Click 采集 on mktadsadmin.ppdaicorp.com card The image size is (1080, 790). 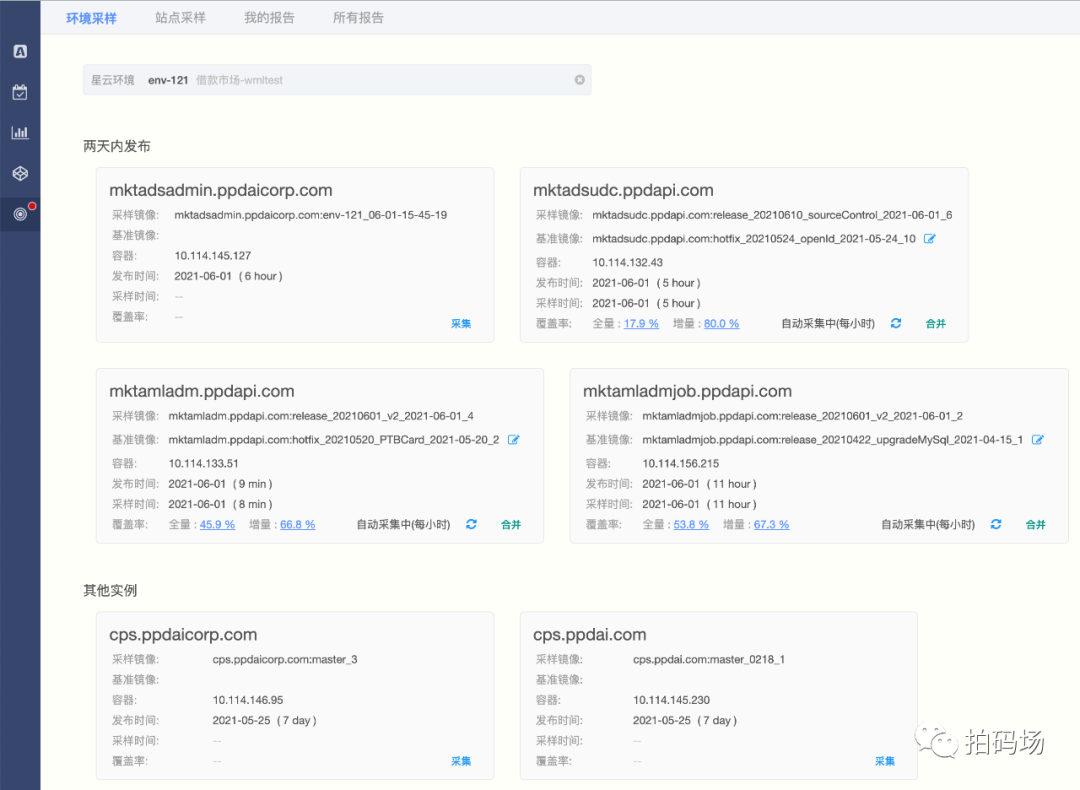(x=461, y=324)
